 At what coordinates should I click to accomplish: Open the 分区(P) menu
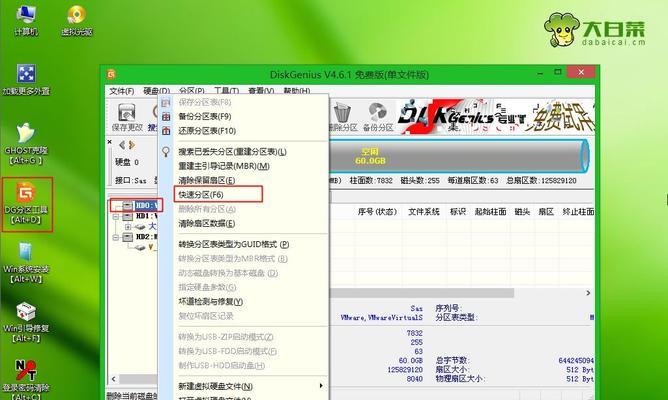pos(192,91)
